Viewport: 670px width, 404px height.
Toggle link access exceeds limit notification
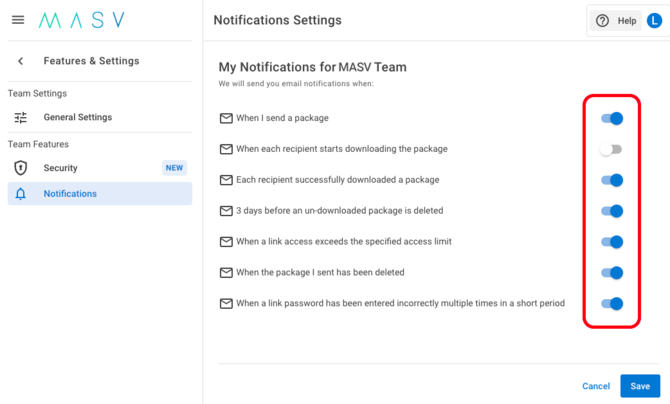coord(612,242)
